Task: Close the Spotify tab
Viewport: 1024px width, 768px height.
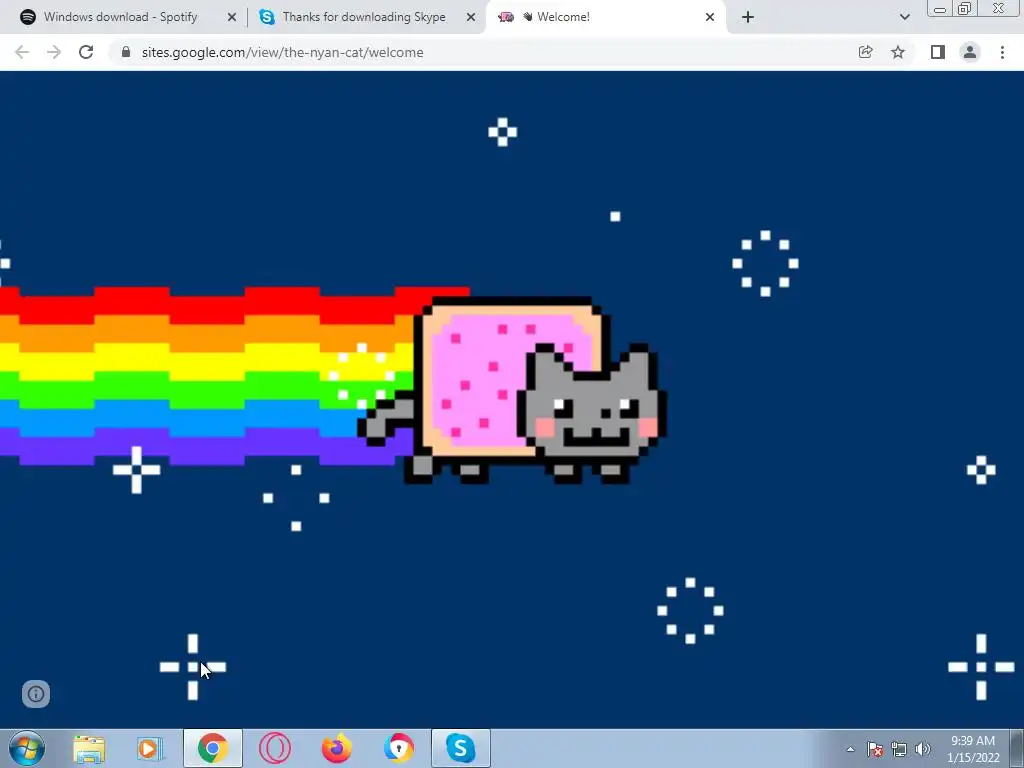Action: click(232, 18)
